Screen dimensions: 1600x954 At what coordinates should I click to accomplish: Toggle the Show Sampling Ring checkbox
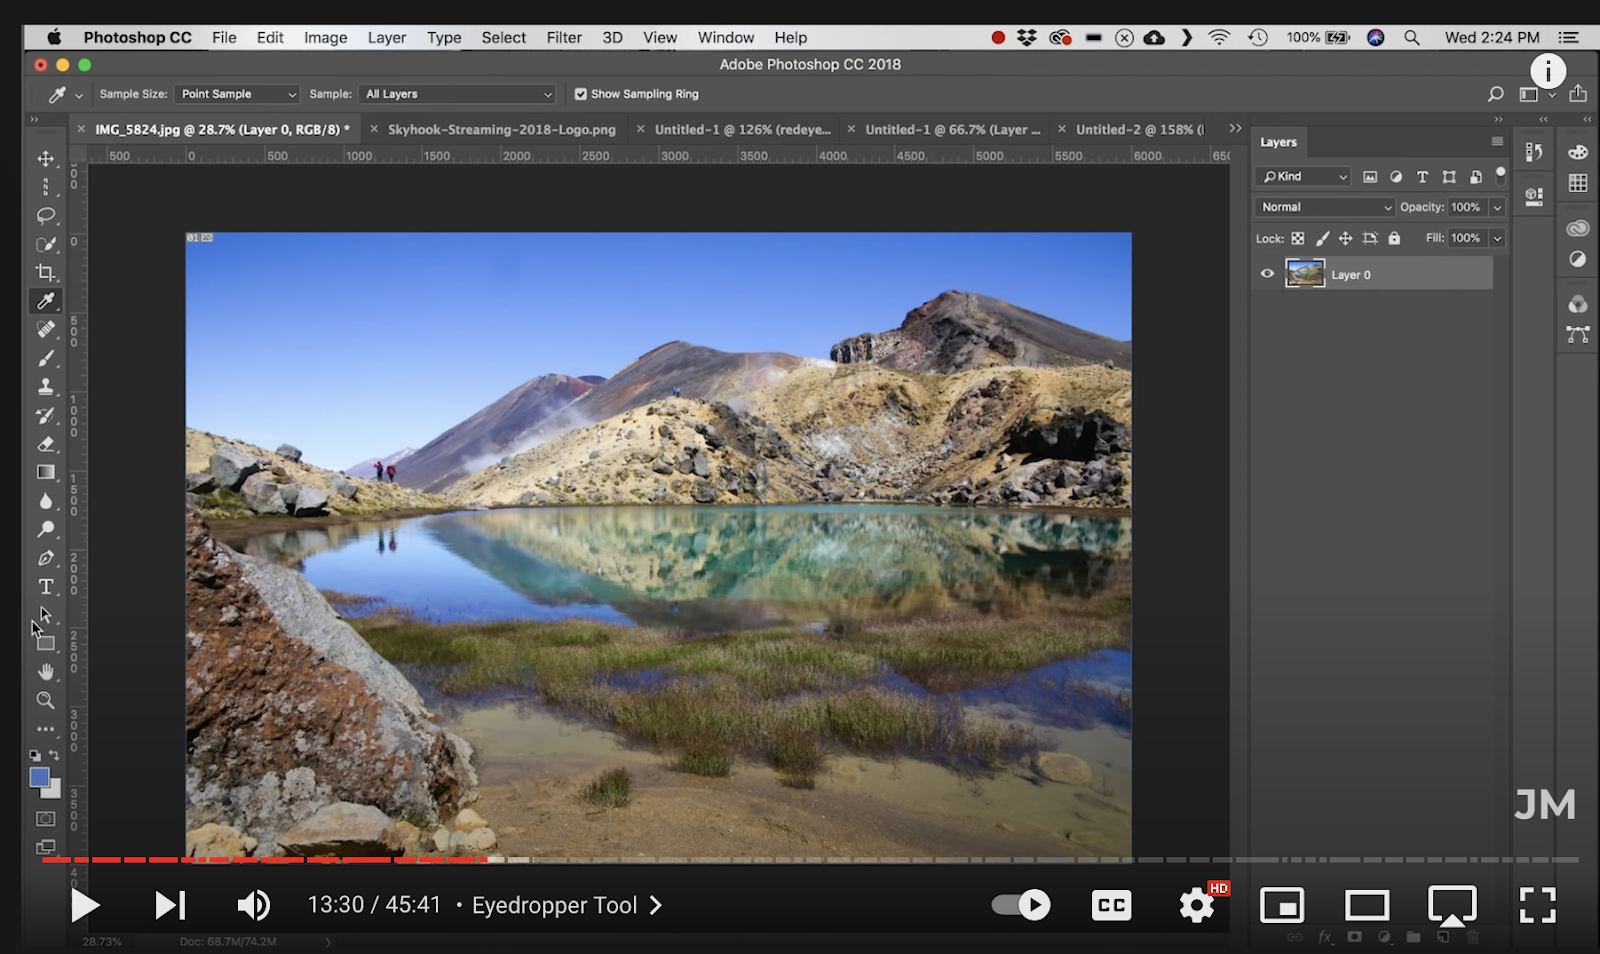pyautogui.click(x=581, y=94)
